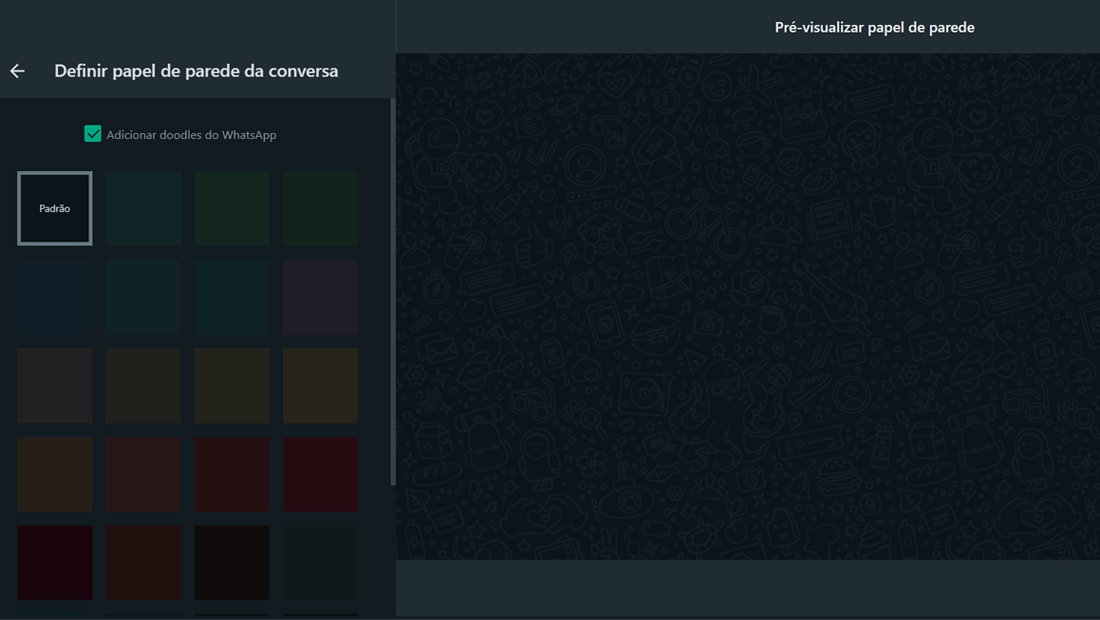
Task: Pick second swatch in second row, teal-green
Action: pos(143,297)
